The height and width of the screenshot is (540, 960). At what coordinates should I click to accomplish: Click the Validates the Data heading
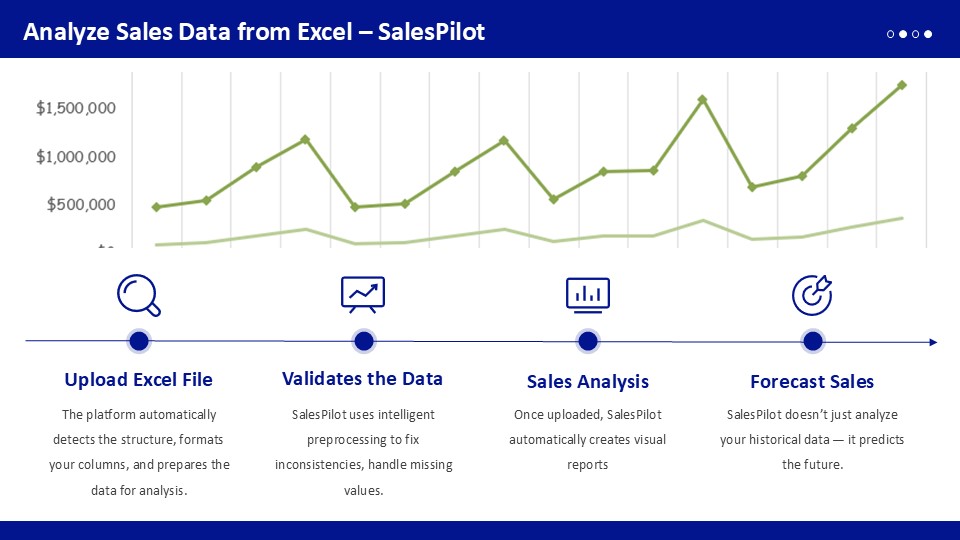pyautogui.click(x=362, y=379)
